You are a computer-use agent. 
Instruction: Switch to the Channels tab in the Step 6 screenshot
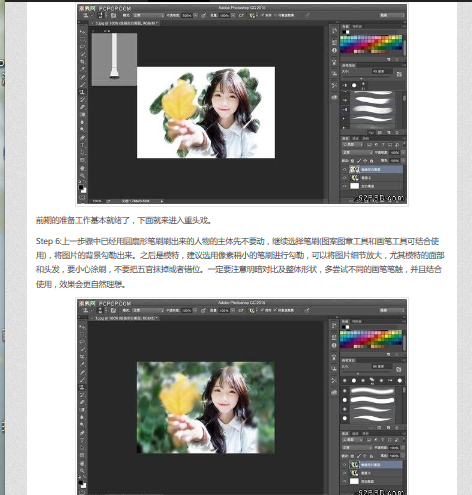click(x=356, y=434)
